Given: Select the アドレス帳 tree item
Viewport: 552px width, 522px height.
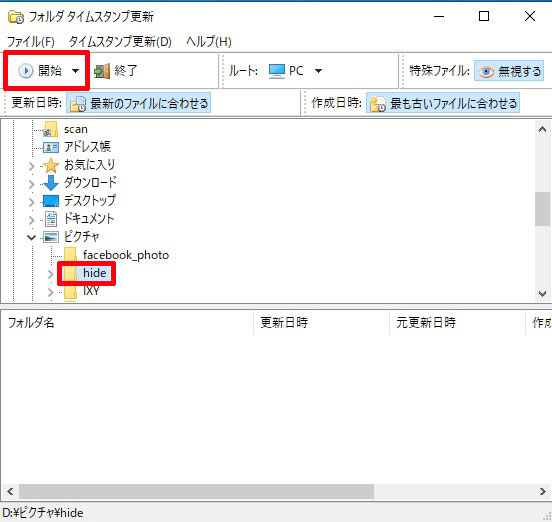Looking at the screenshot, I should tap(87, 147).
